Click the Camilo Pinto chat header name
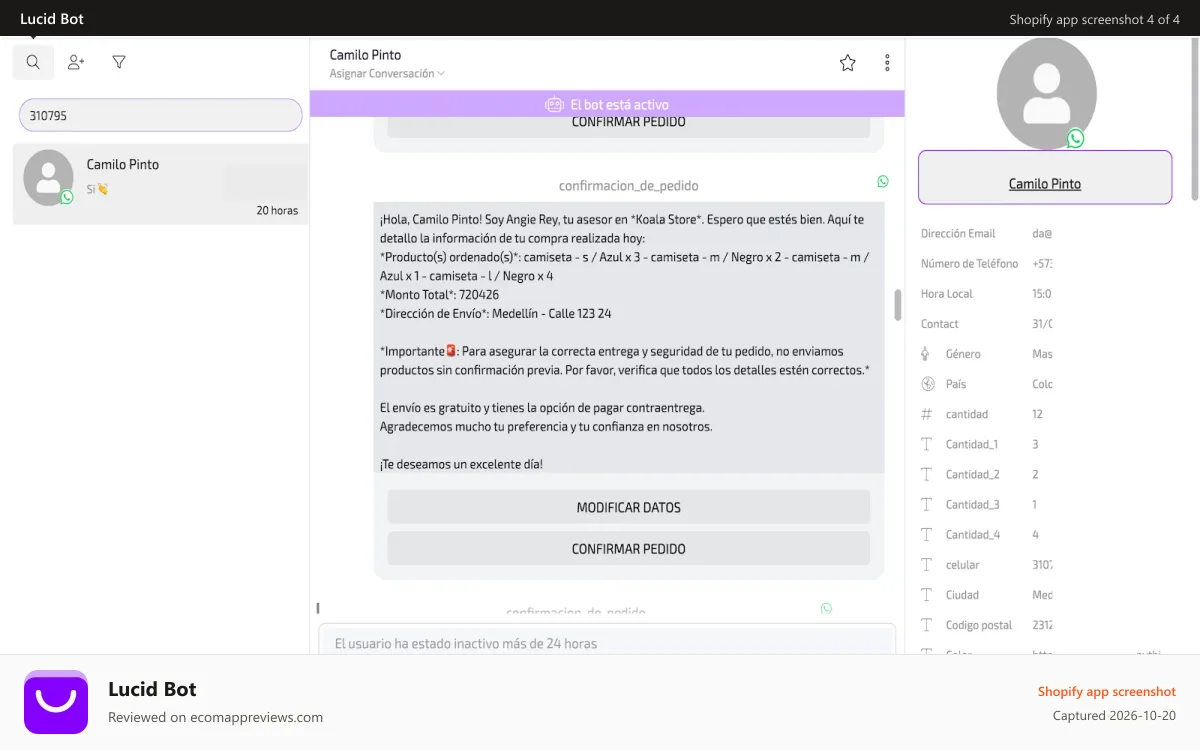This screenshot has width=1200, height=750. tap(365, 55)
